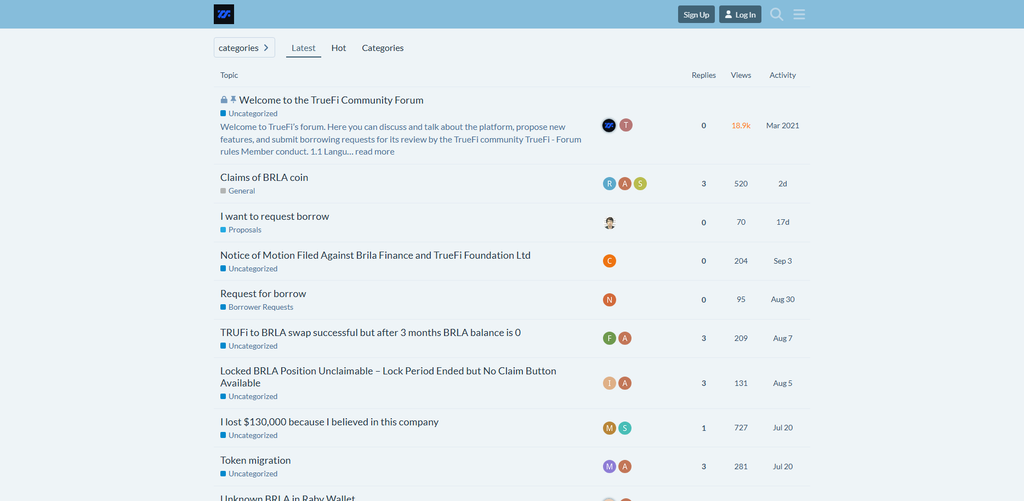The image size is (1024, 501).
Task: Click the R avatar on Claims of BRLA coin
Action: [609, 184]
